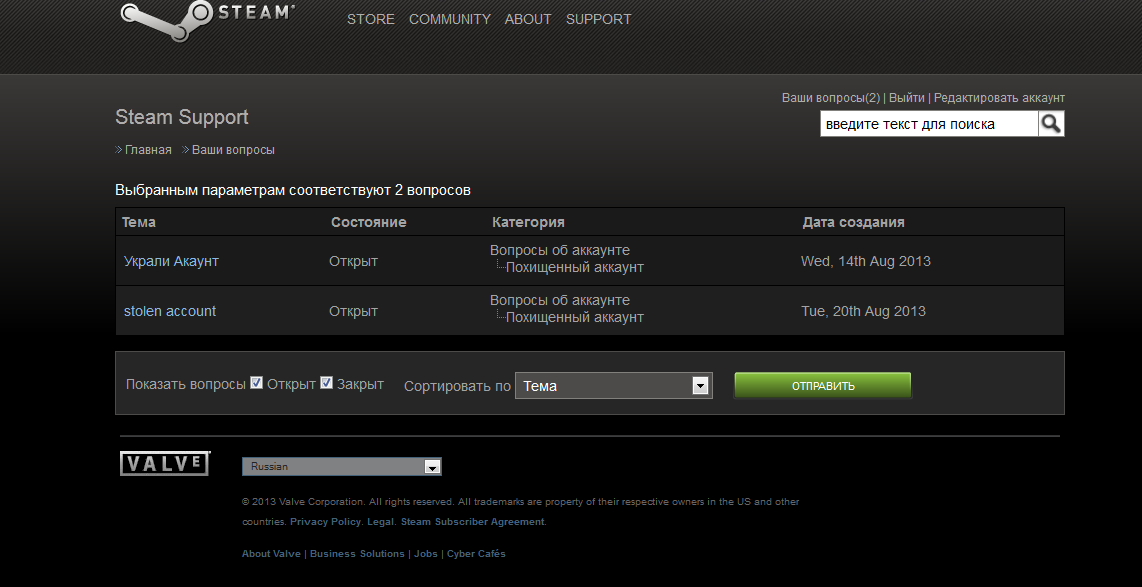Click the Категория column header
The width and height of the screenshot is (1142, 587).
click(x=528, y=222)
